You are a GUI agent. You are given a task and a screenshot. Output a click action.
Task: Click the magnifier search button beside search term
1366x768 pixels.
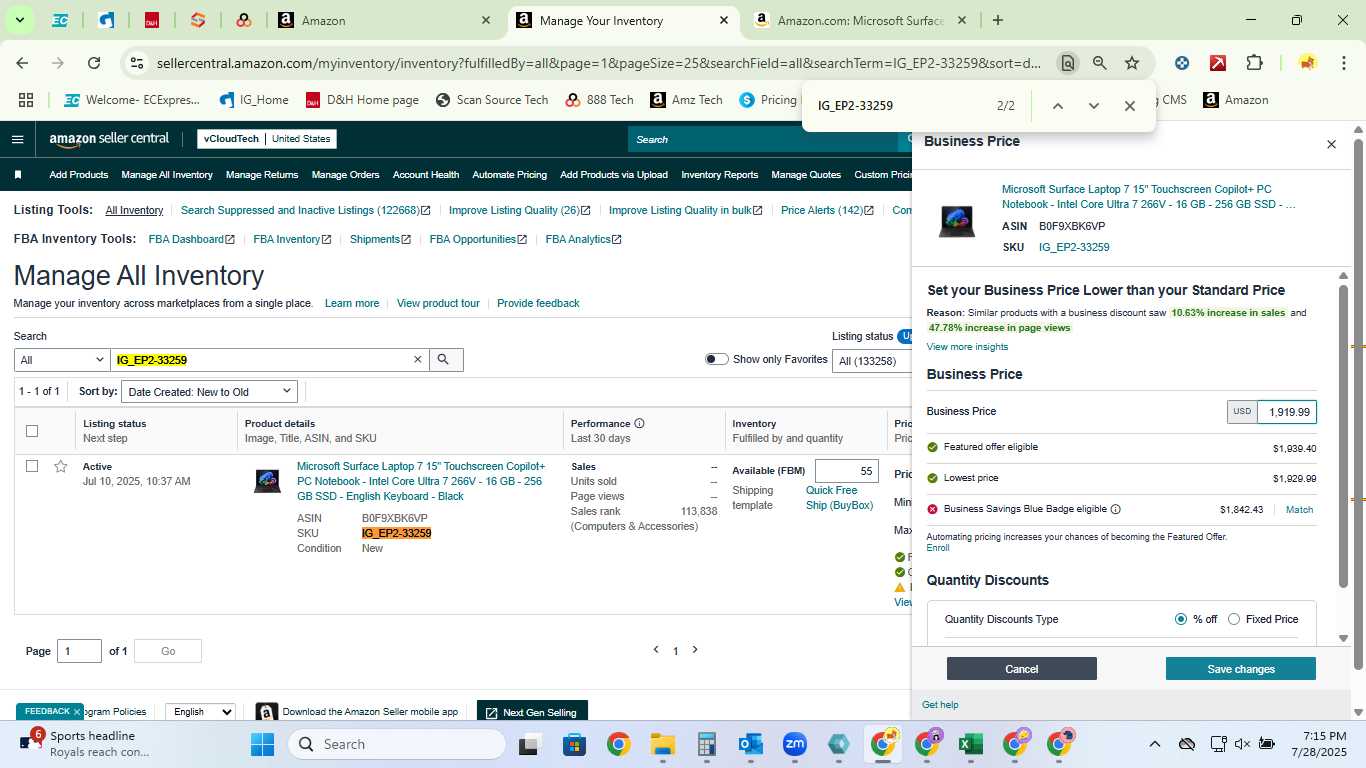click(445, 360)
